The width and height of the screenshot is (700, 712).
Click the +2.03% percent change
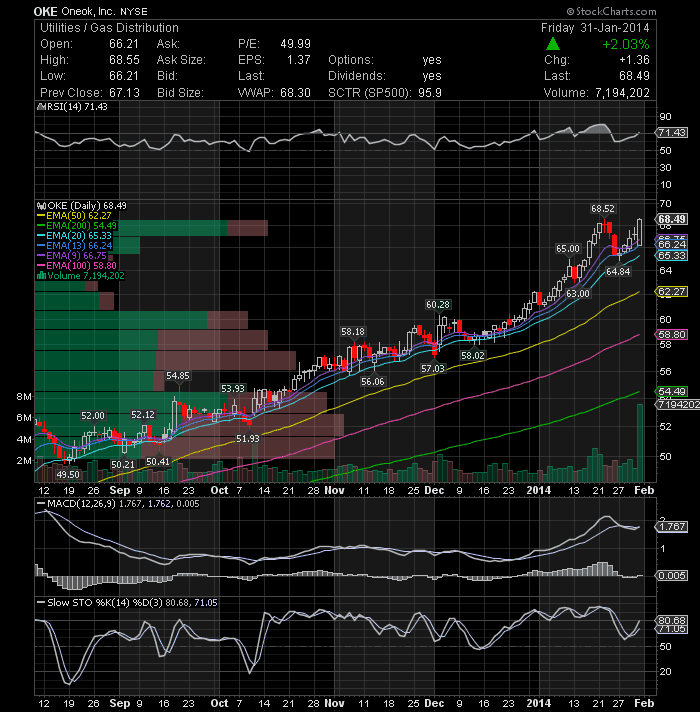coord(626,44)
